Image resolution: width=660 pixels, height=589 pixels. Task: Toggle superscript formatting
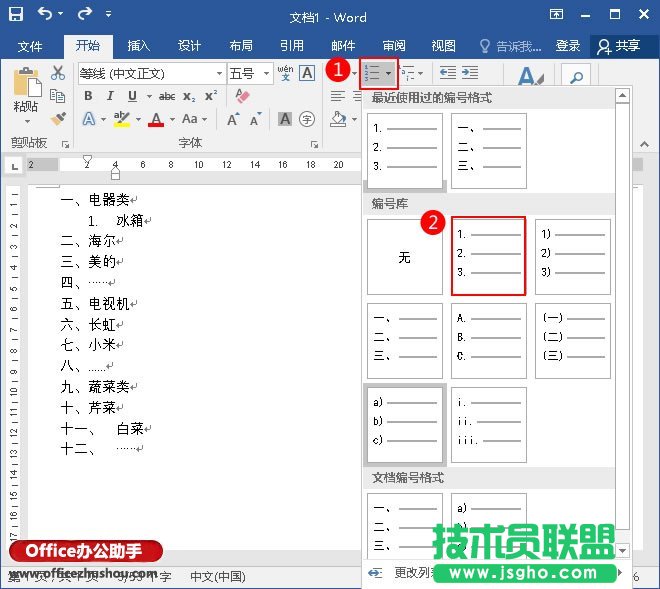211,96
